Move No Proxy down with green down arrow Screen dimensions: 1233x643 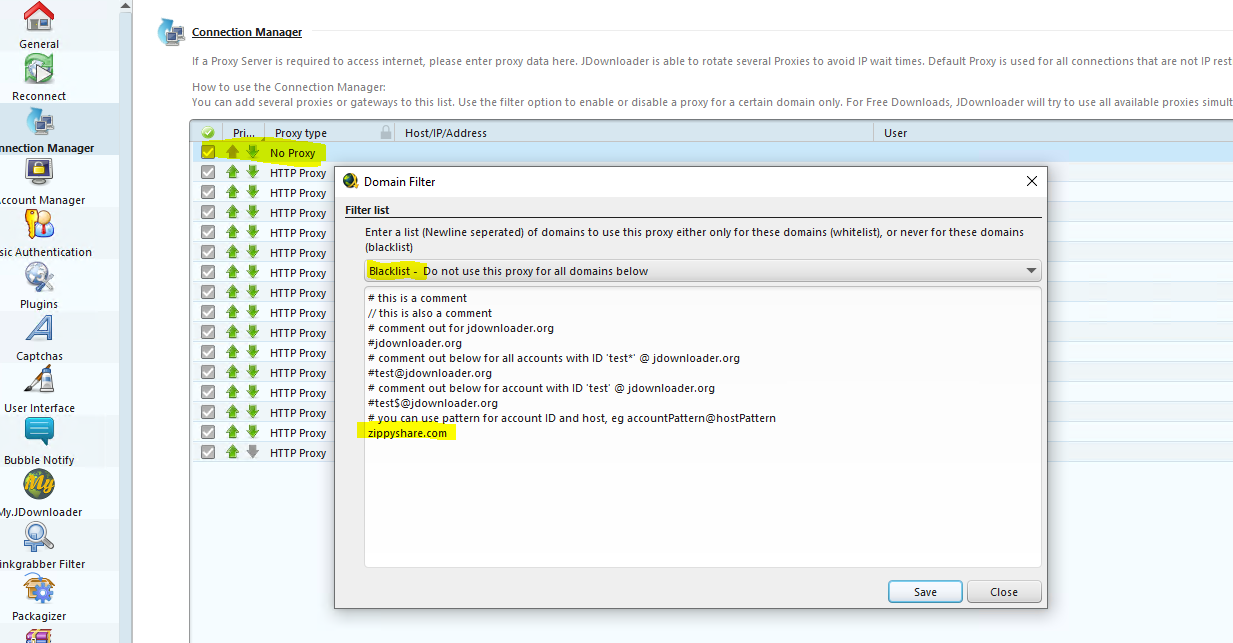(253, 152)
